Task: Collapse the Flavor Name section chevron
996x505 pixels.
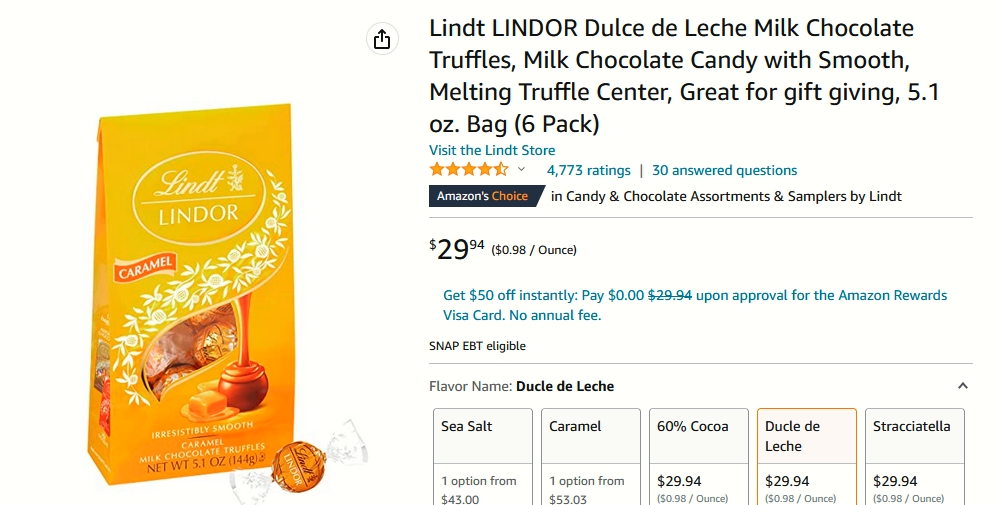Action: coord(962,386)
